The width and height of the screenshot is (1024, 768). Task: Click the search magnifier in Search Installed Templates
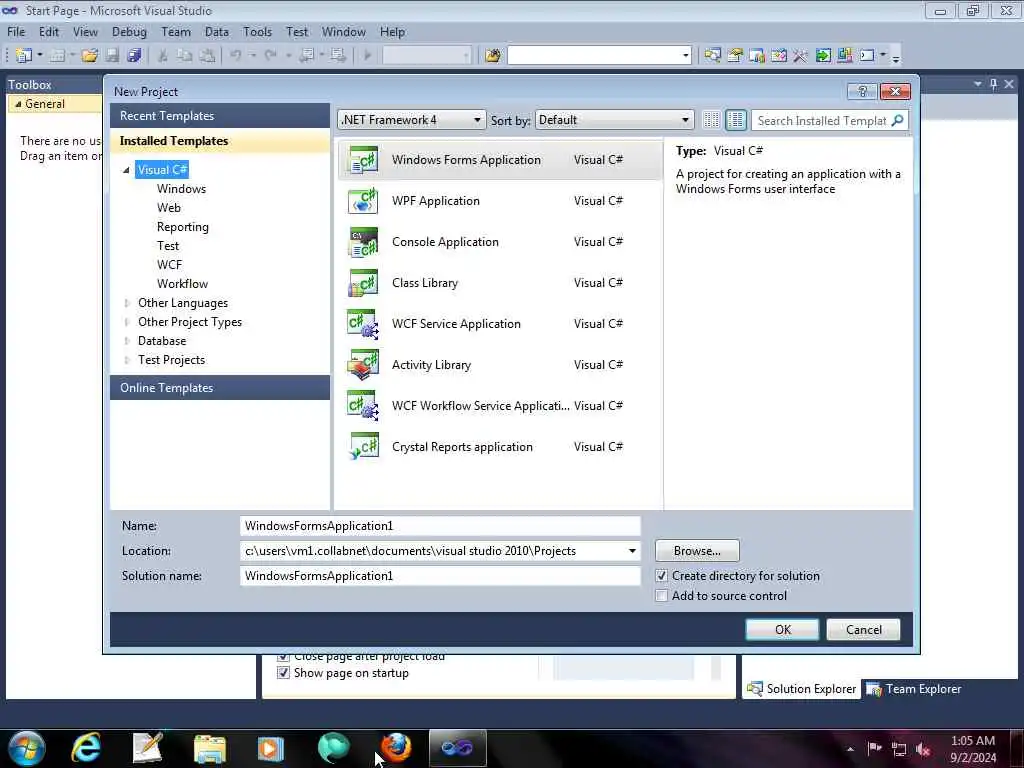(x=898, y=120)
